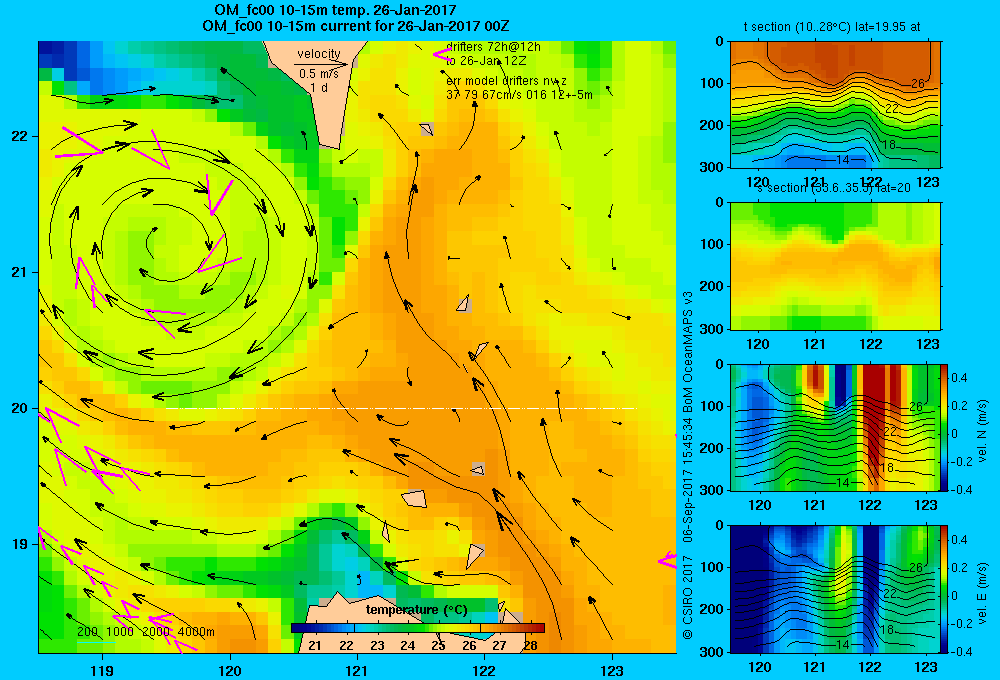Screen dimensions: 1000x680
Task: Click longitude tick label 123 on main map
Action: click(612, 670)
